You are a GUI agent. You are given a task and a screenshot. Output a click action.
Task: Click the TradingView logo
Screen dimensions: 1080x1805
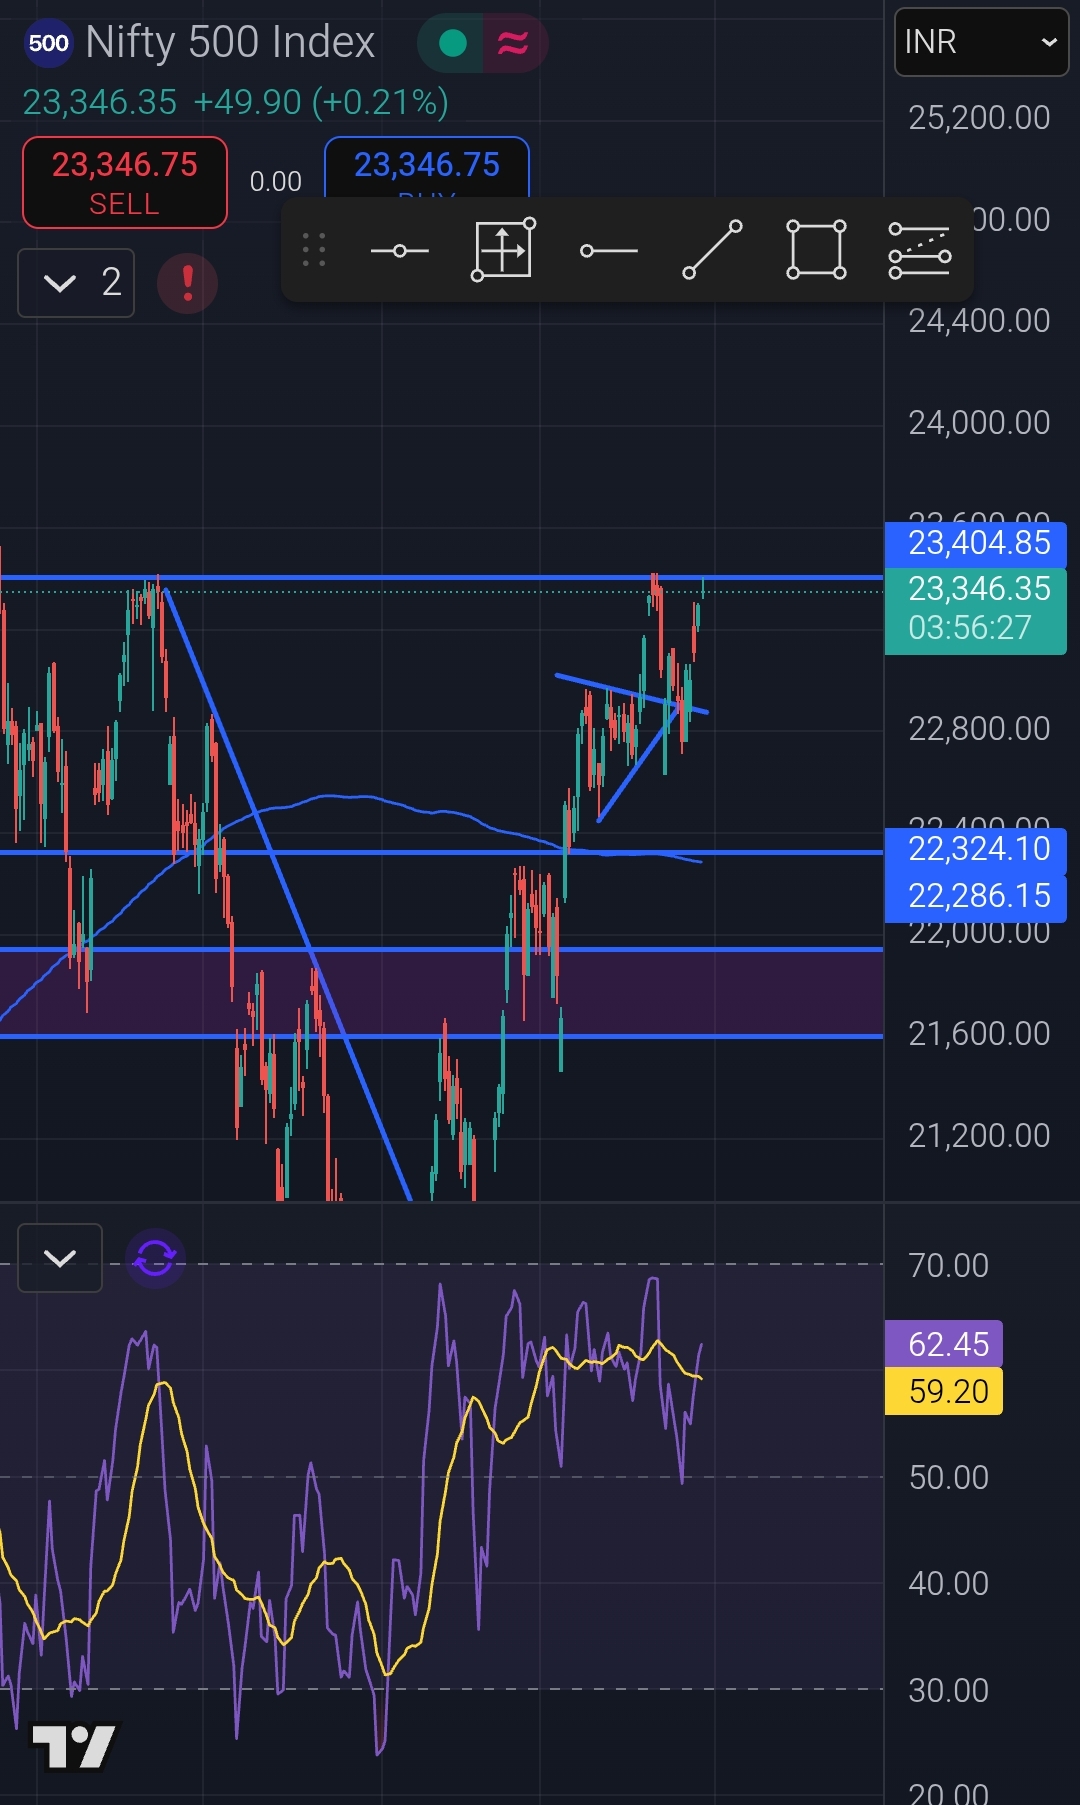point(73,1747)
